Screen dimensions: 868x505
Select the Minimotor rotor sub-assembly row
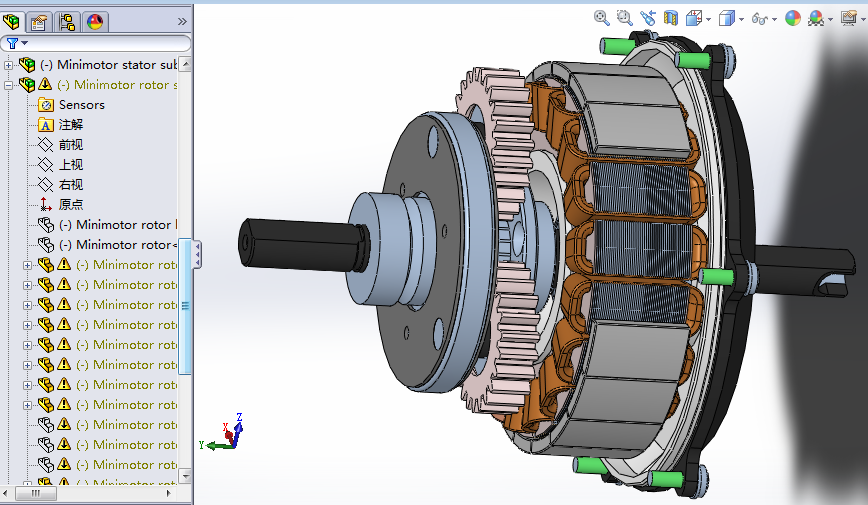pos(117,85)
